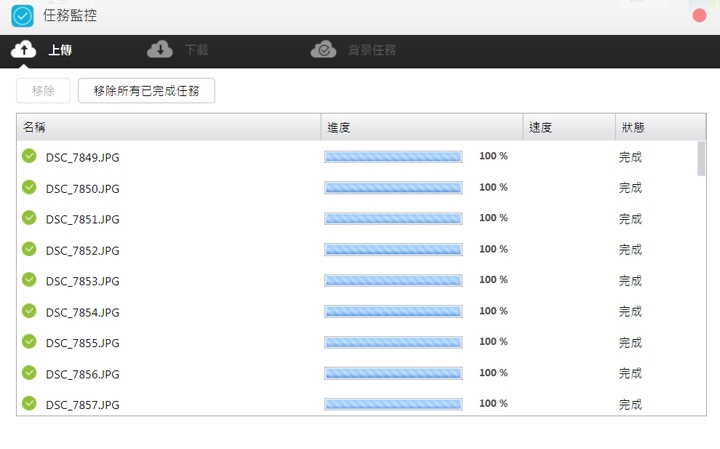Click 移除所有已完成任務 button
The image size is (720, 449).
coord(146,90)
